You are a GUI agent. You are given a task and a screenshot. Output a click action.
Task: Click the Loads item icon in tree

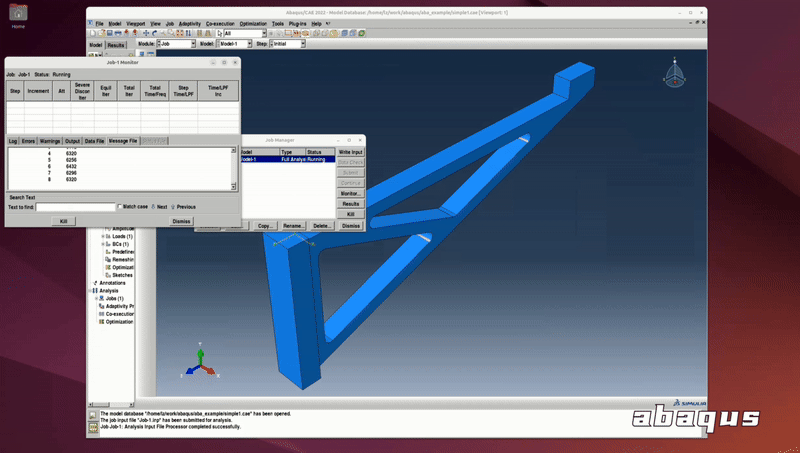coord(108,236)
